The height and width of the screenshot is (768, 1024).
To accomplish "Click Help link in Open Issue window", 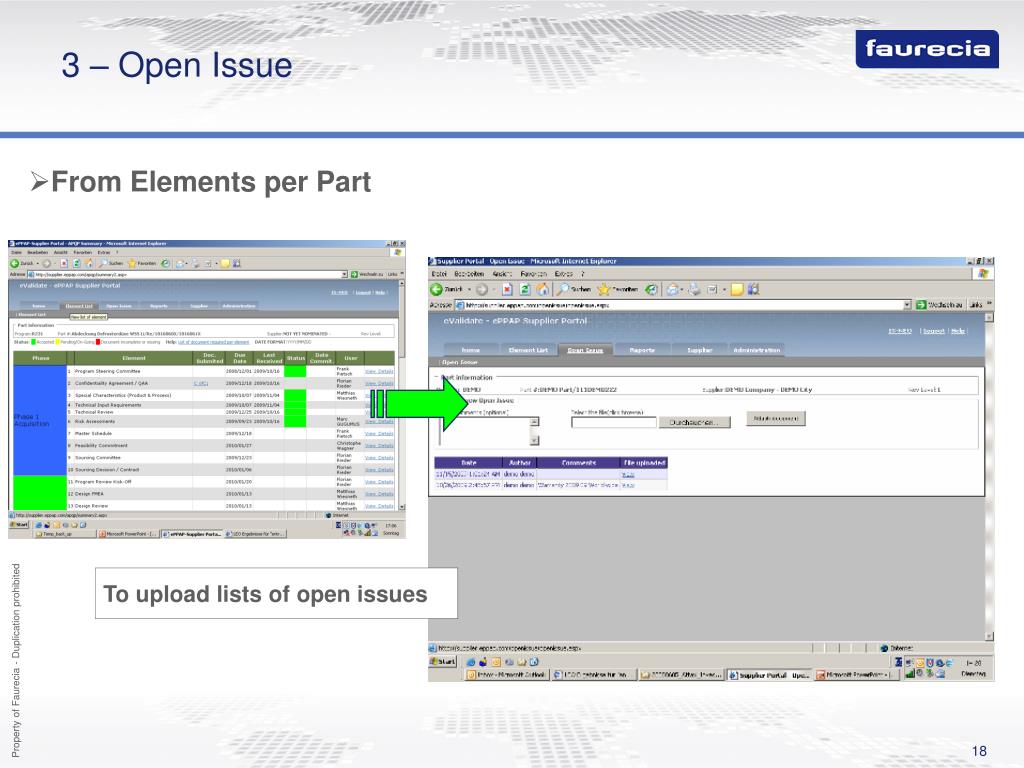I will point(957,331).
